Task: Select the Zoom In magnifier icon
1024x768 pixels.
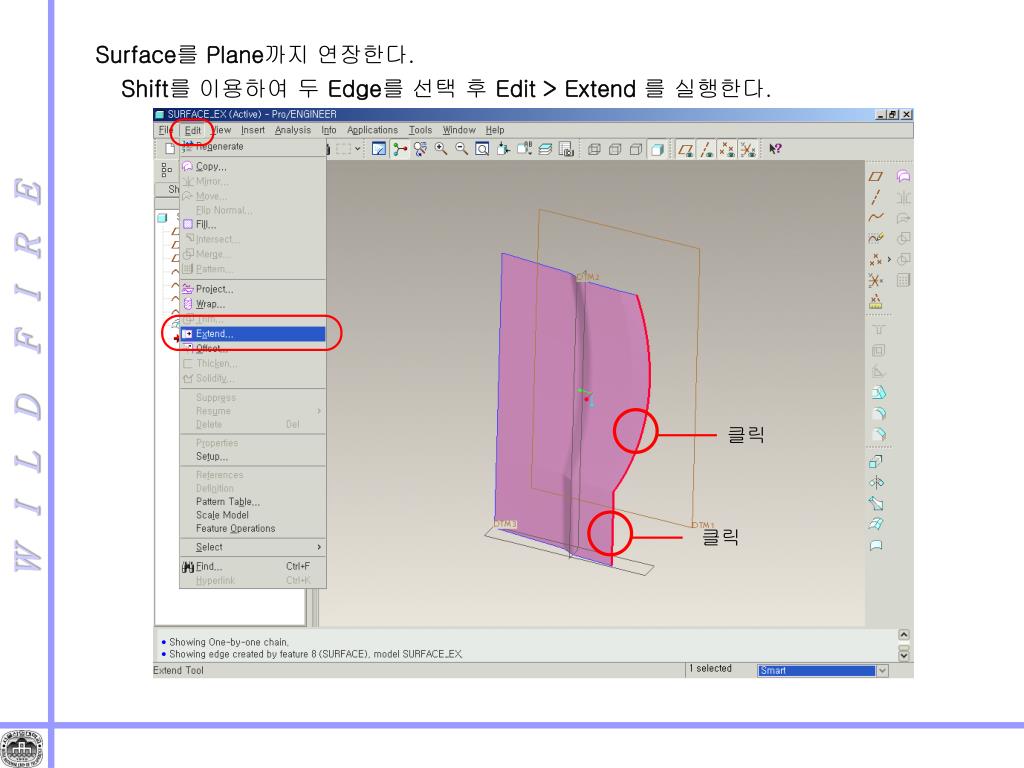Action: 441,149
